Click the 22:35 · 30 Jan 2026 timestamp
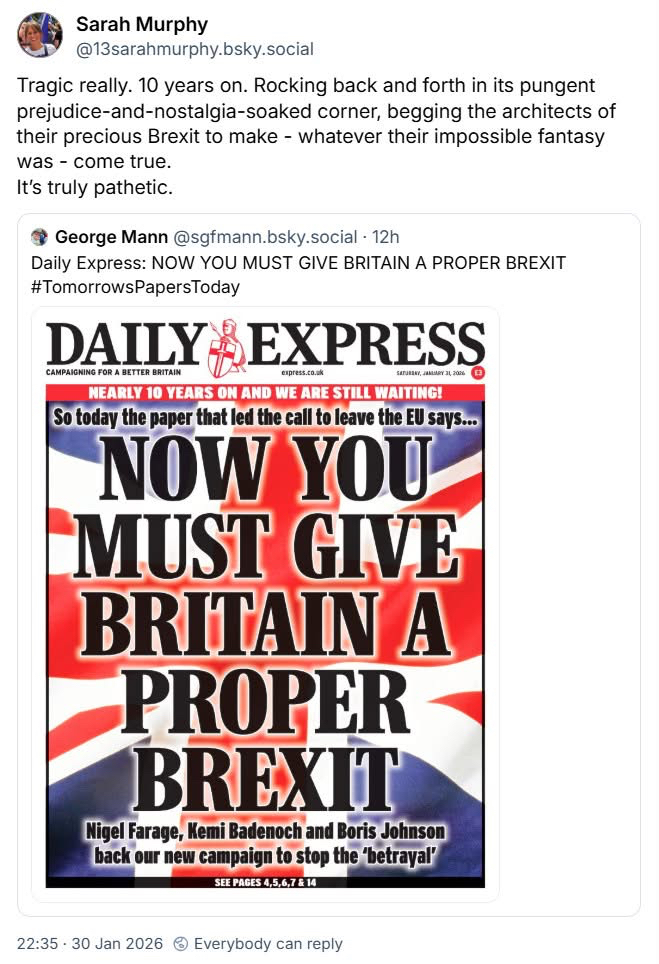Image resolution: width=659 pixels, height=964 pixels. [90, 943]
